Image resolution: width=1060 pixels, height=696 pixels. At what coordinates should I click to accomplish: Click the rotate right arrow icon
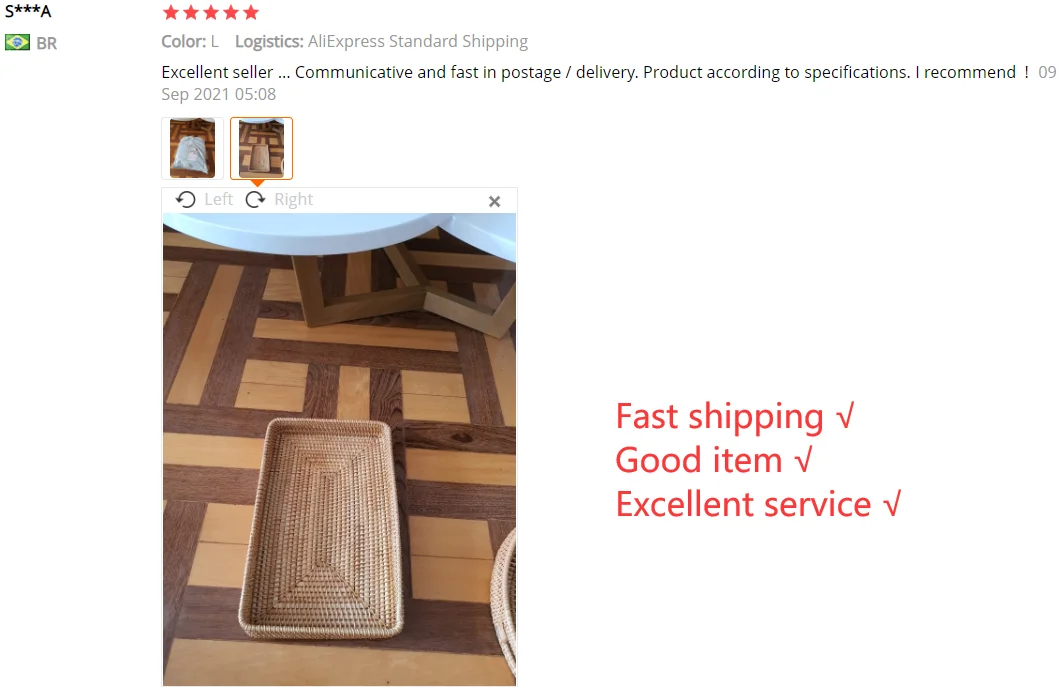pos(255,199)
